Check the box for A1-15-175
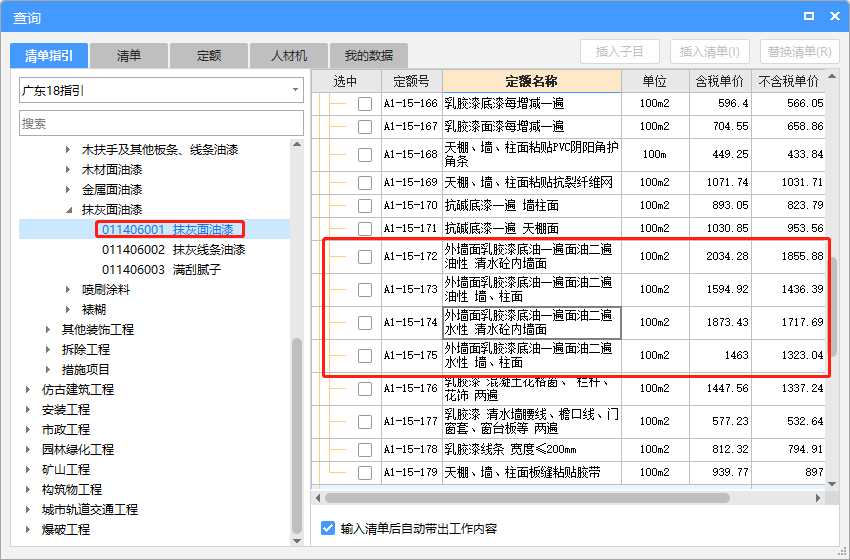850x560 pixels. (x=365, y=356)
